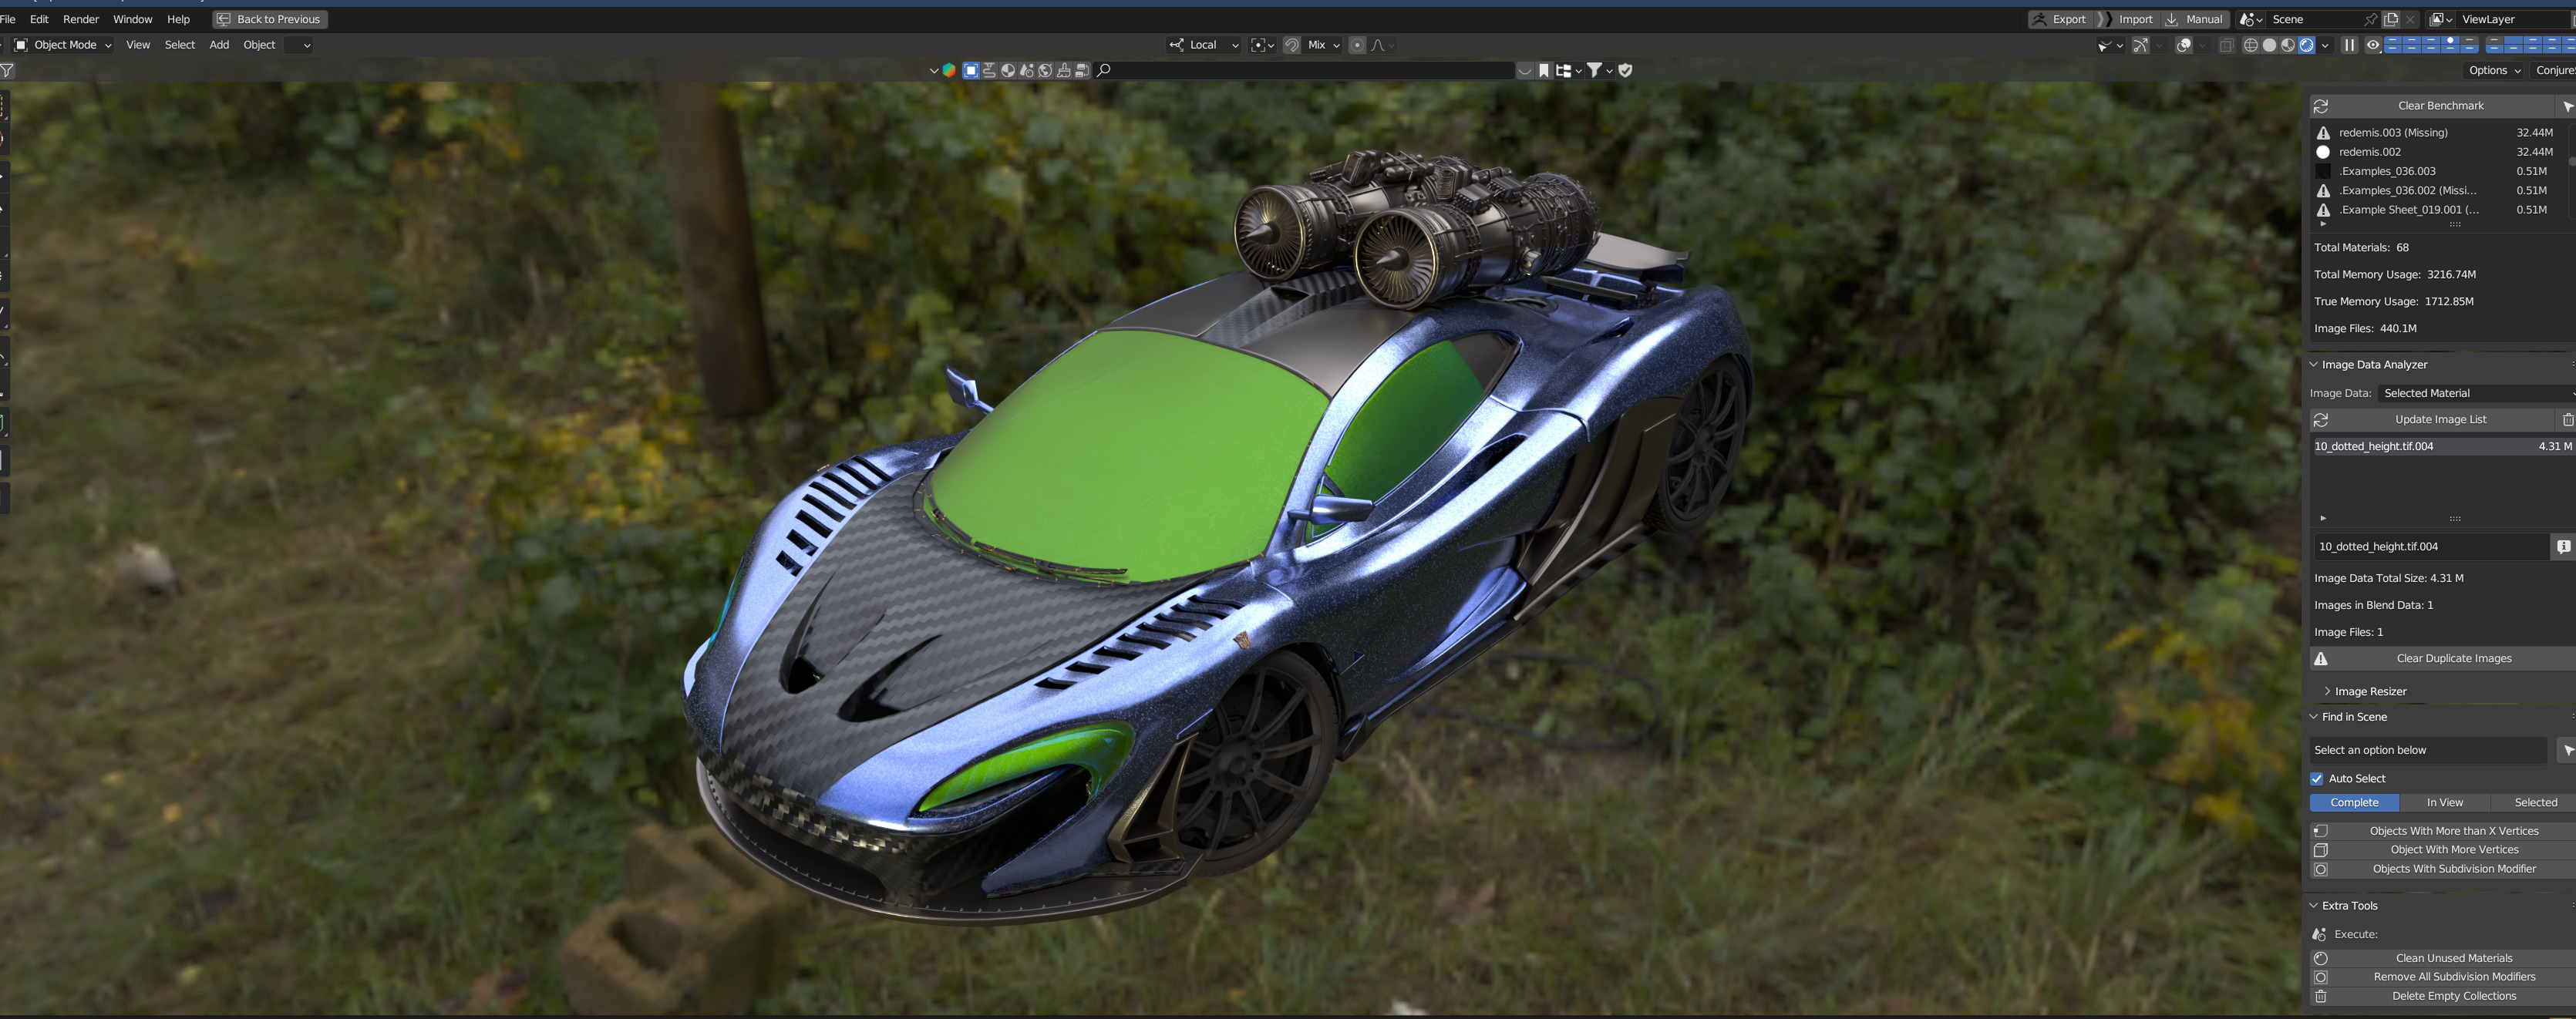Click the Clear Duplicate Images button
Viewport: 2576px width, 1019px height.
(x=2453, y=658)
